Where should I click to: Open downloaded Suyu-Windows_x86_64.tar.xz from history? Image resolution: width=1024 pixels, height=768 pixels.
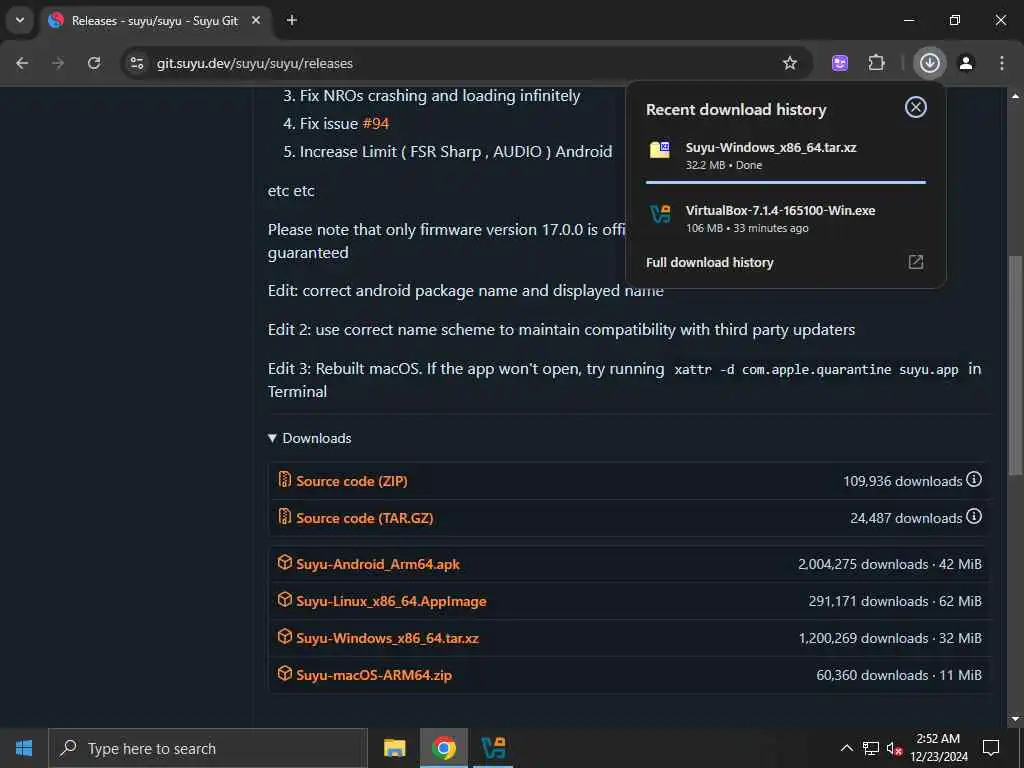[x=771, y=148]
